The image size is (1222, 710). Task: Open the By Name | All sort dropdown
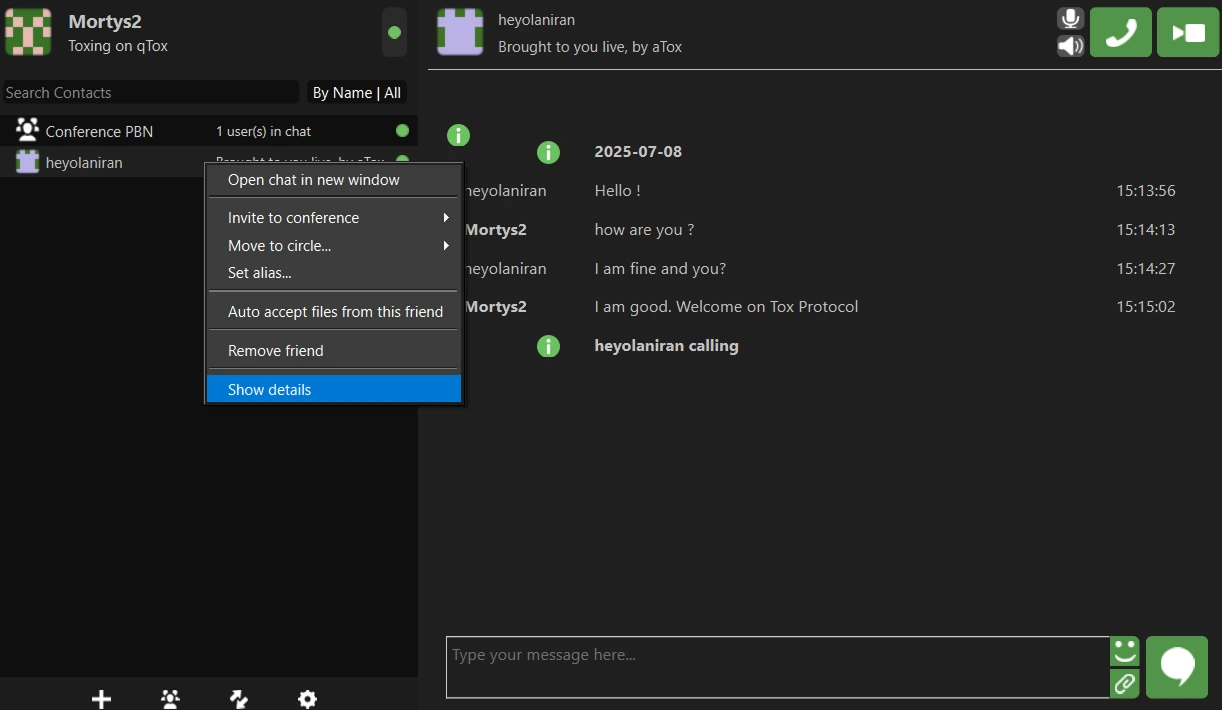[356, 93]
